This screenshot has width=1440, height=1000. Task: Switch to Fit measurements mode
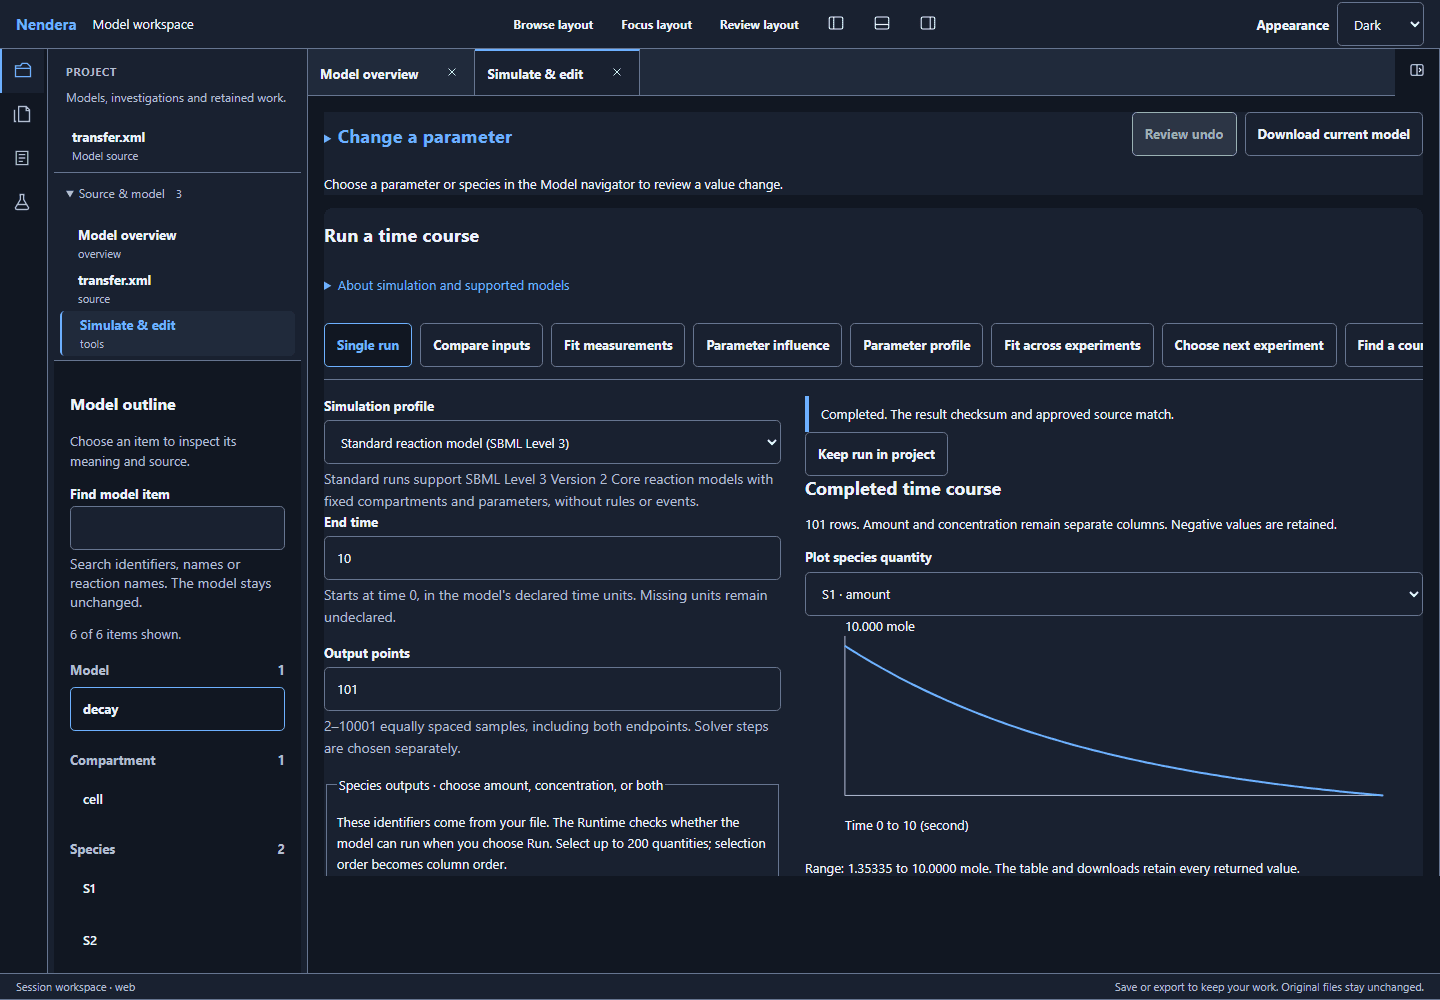click(x=618, y=345)
